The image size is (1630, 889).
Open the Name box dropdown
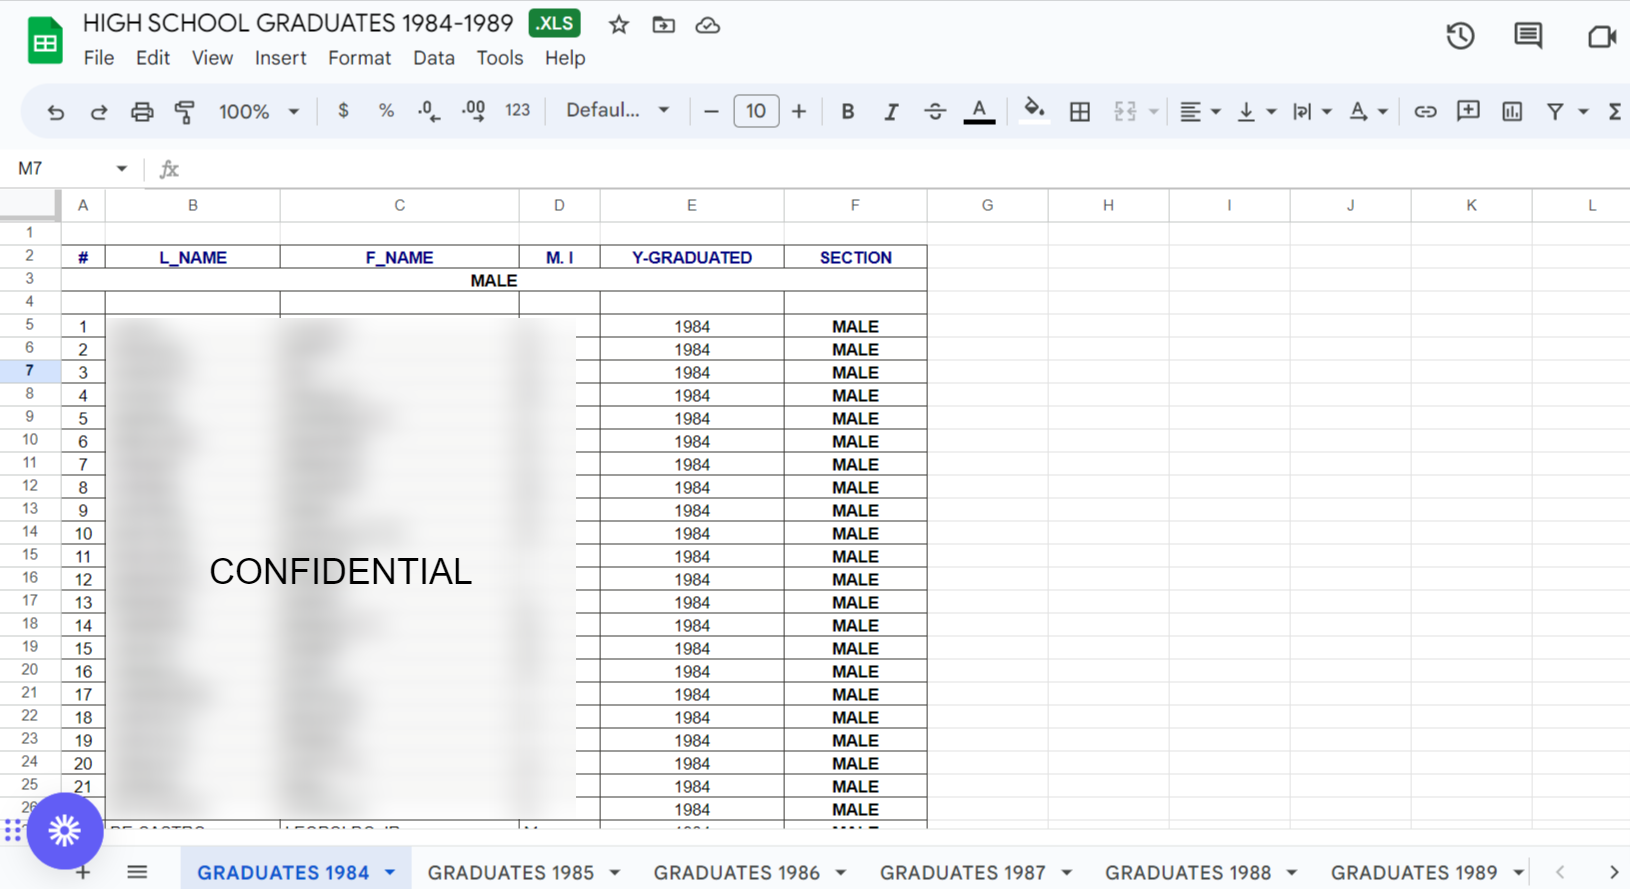[x=122, y=169]
